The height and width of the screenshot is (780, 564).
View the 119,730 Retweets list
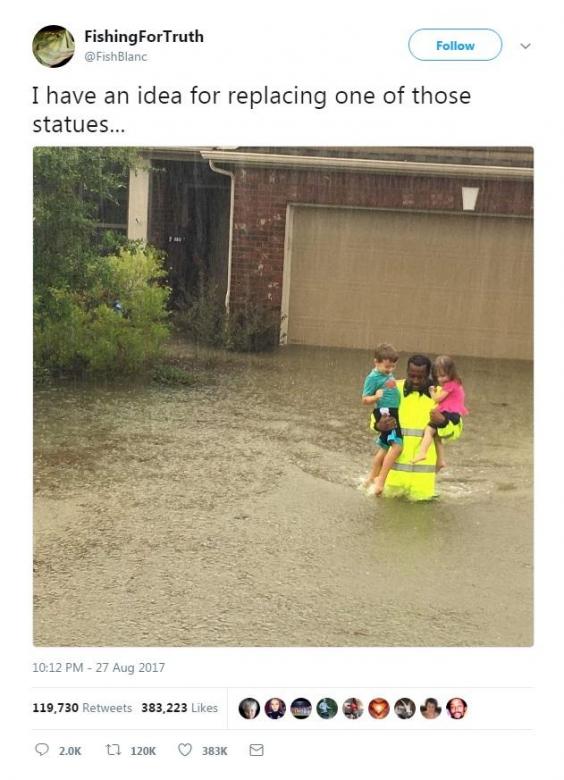tap(82, 707)
